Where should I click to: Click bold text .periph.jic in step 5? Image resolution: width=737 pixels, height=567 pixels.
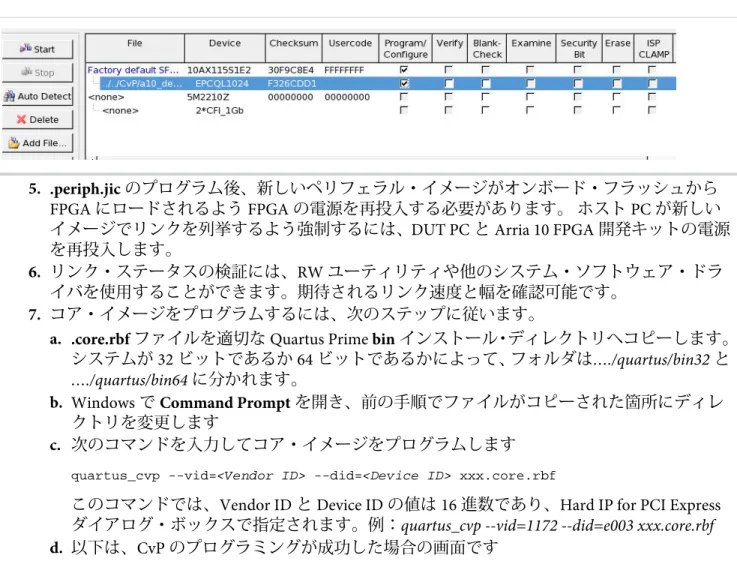click(85, 189)
